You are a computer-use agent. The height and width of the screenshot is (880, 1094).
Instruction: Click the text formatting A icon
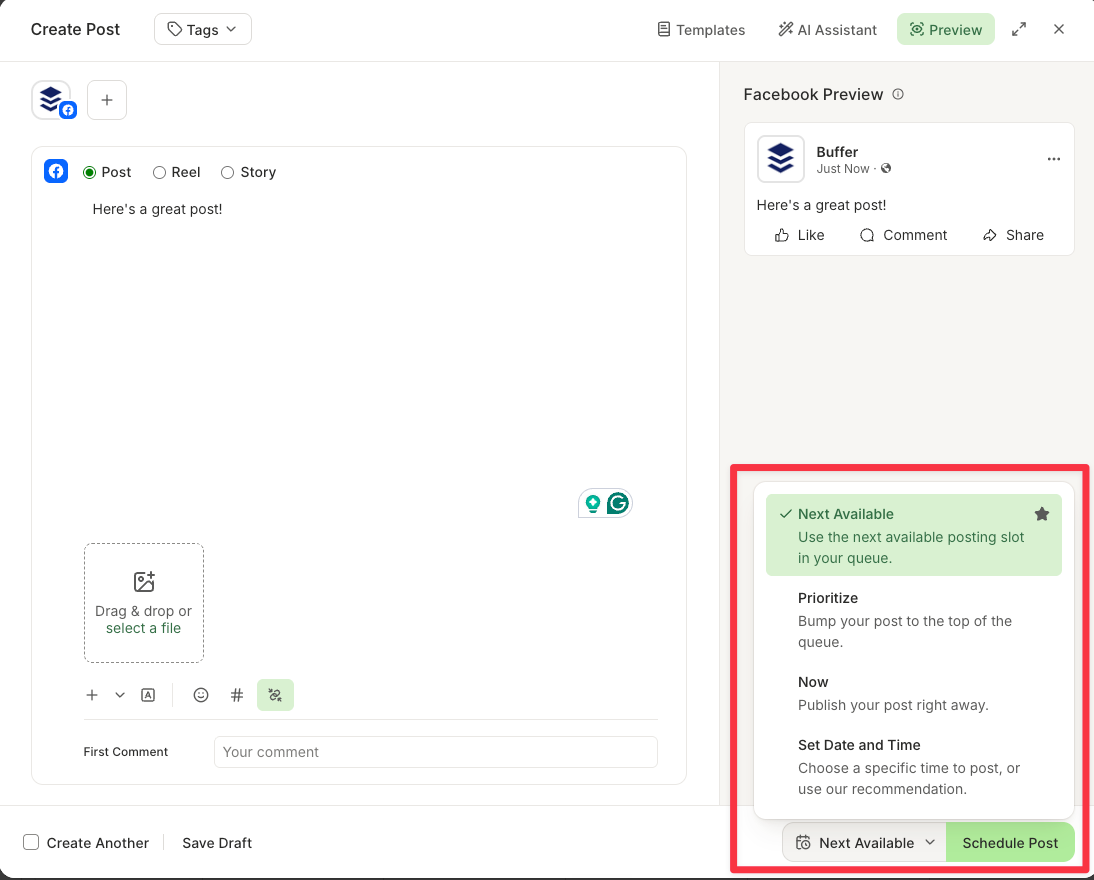coord(148,695)
